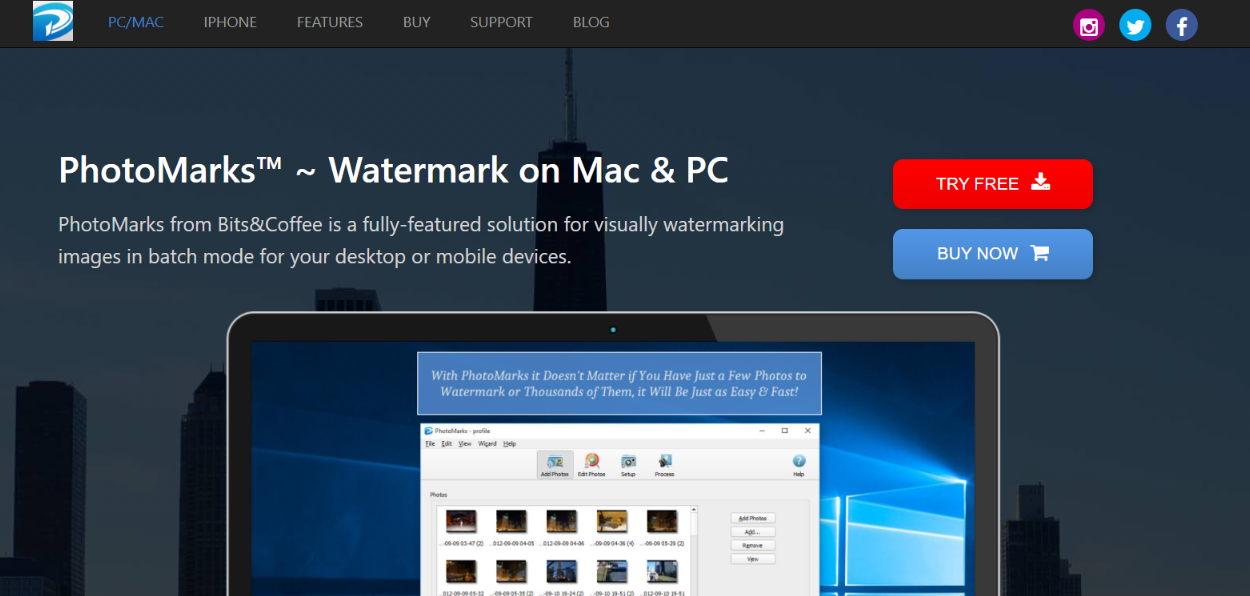
Task: Click the Setup toolbar icon
Action: [x=628, y=463]
